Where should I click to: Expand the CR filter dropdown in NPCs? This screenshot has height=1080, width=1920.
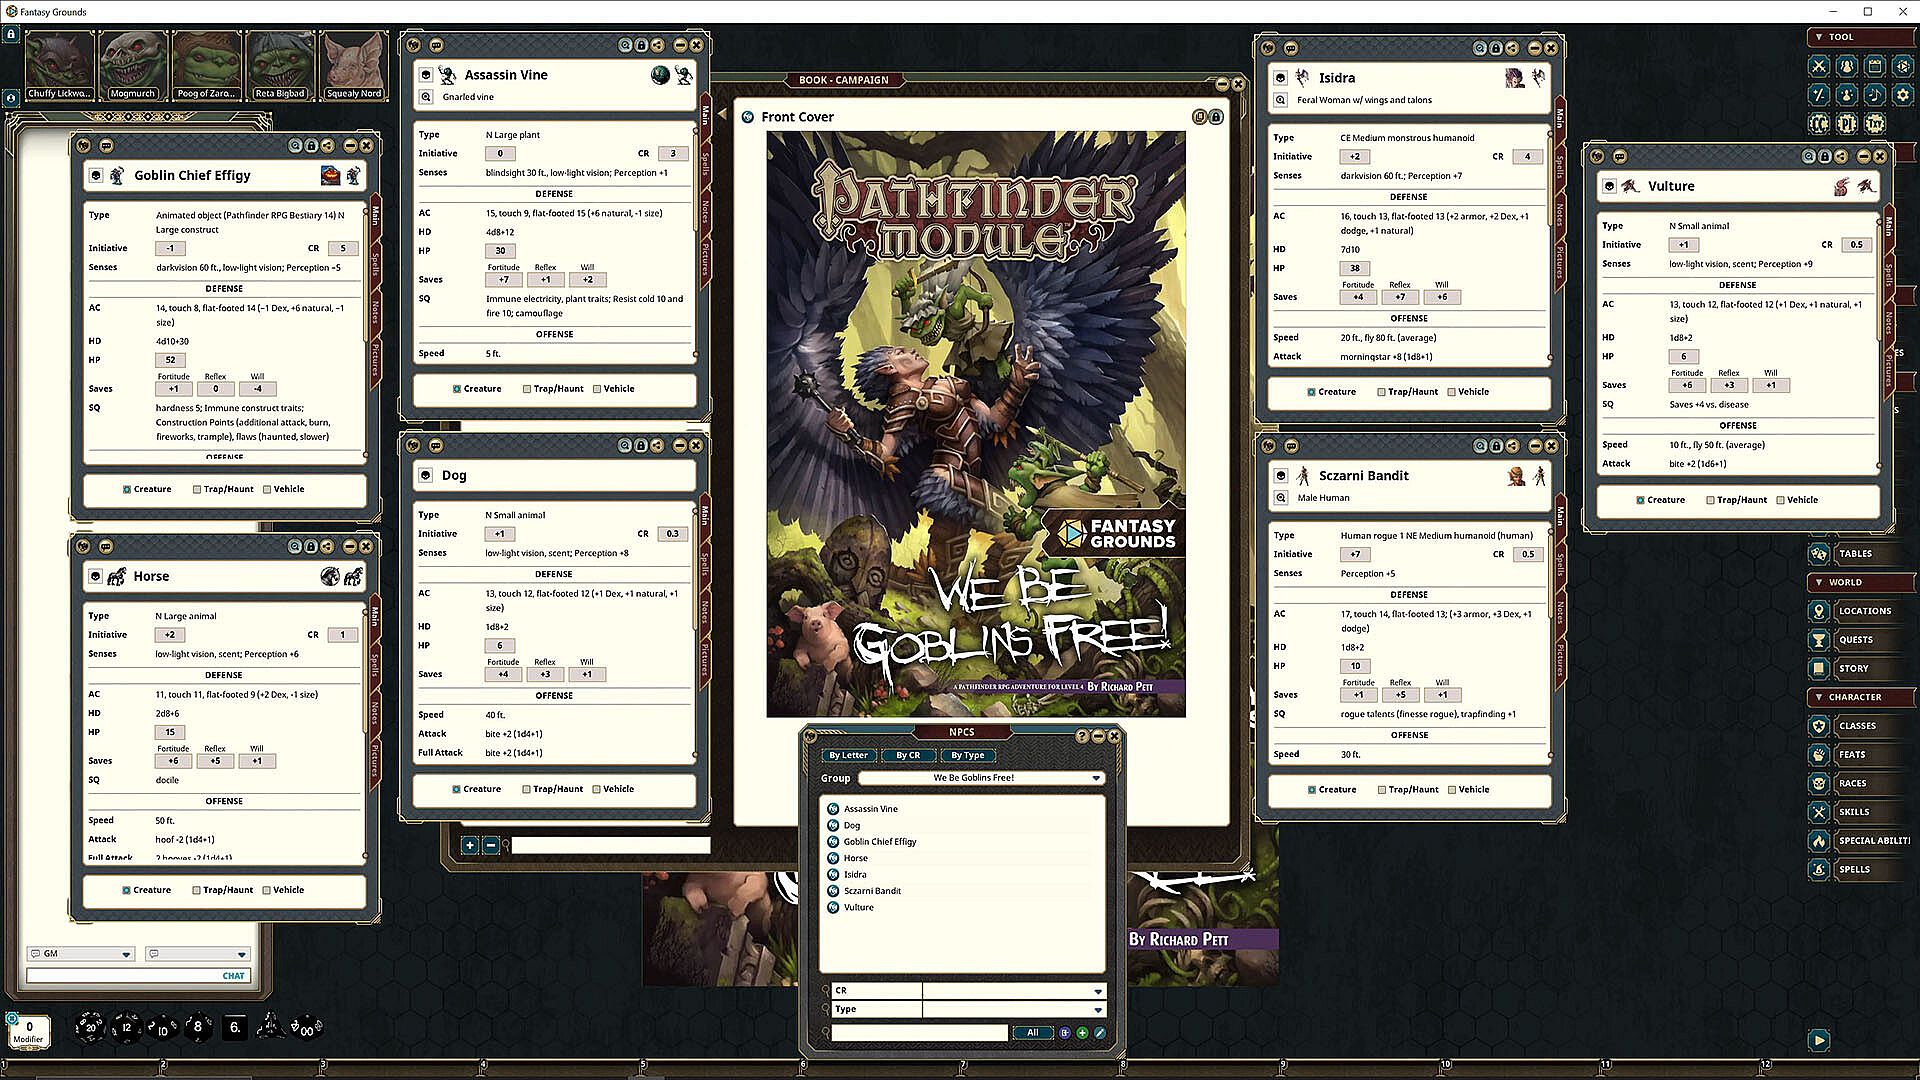1097,991
